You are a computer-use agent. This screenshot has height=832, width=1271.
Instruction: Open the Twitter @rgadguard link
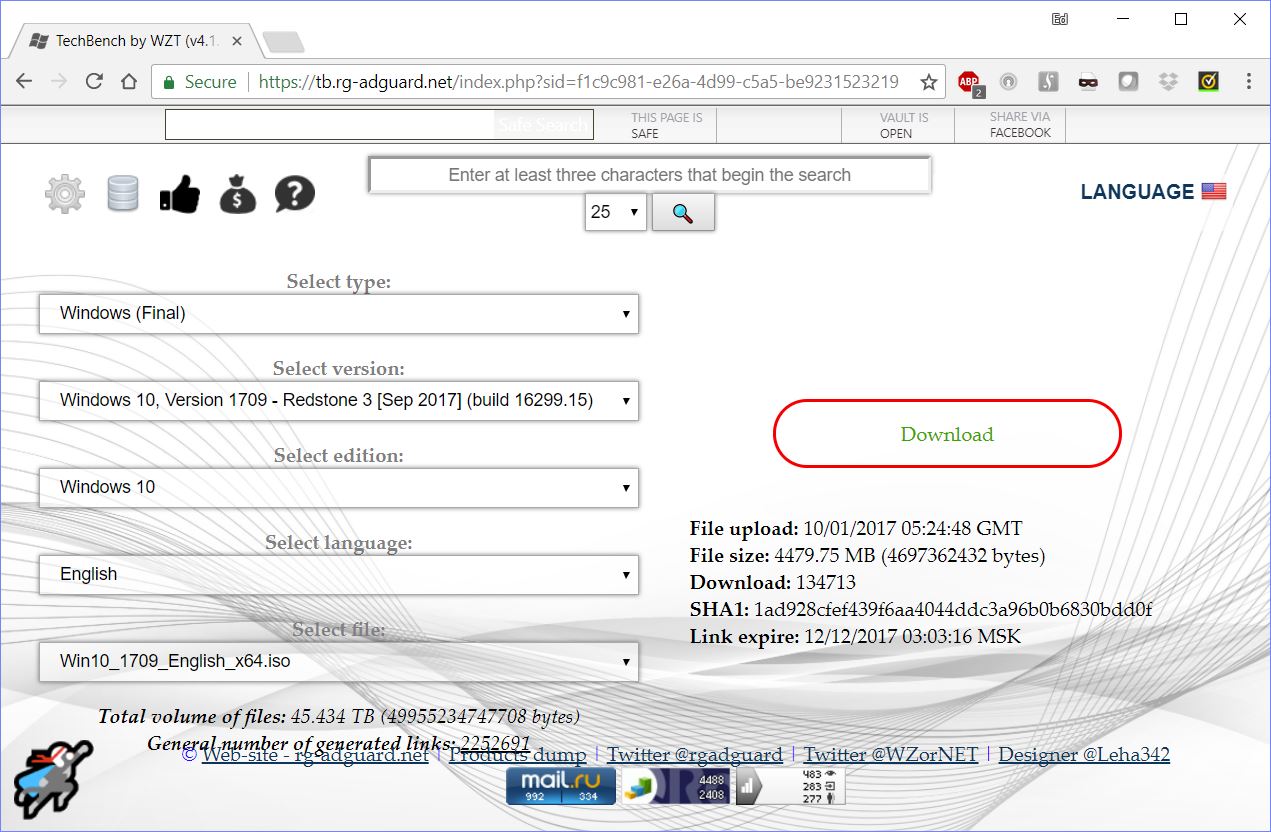pos(695,754)
